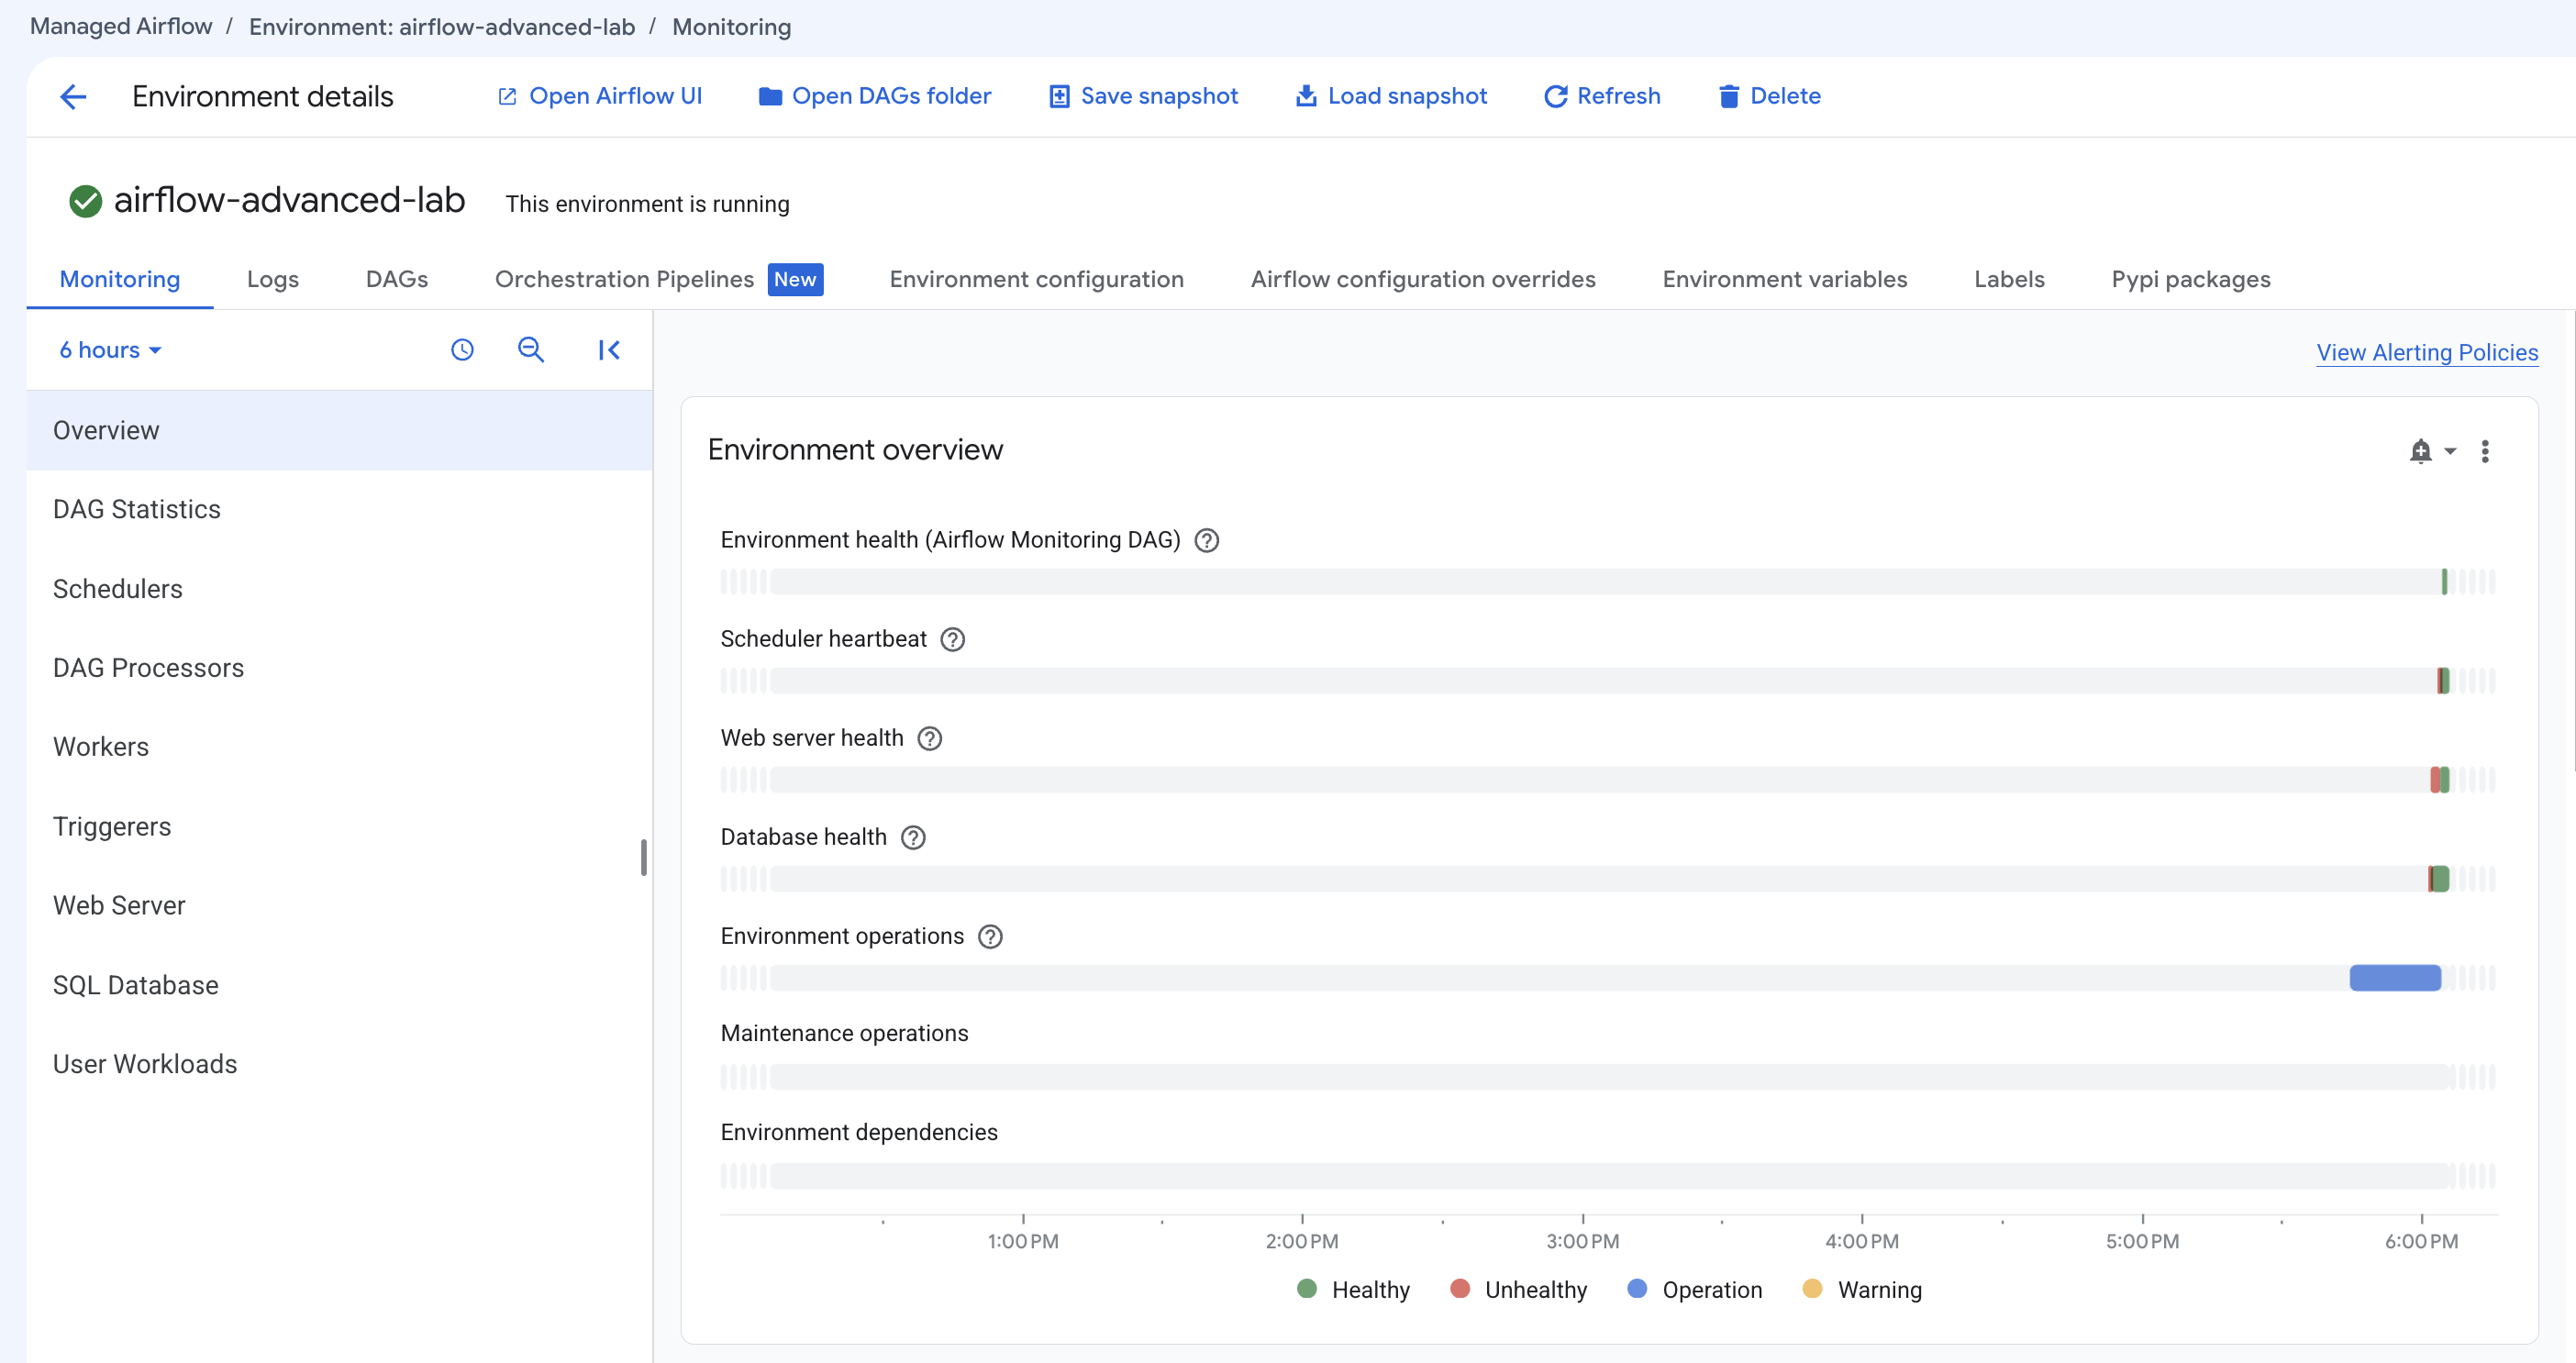Open the alert bell dropdown
This screenshot has height=1363, width=2576.
tap(2432, 451)
